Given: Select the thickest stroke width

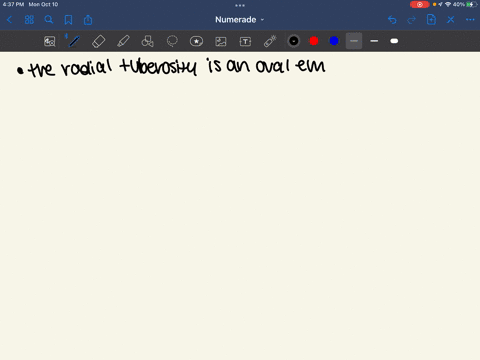Looking at the screenshot, I should pos(394,41).
